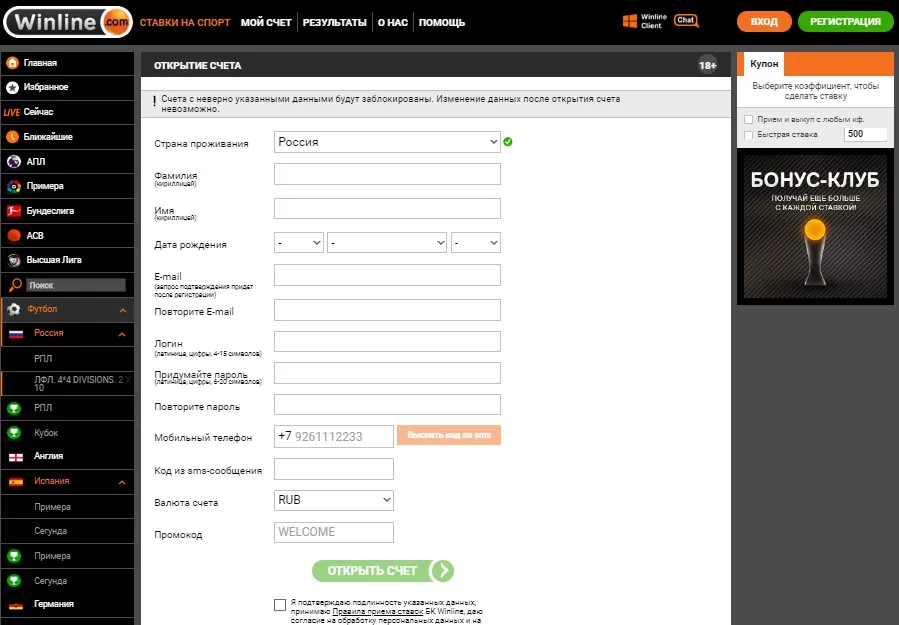This screenshot has height=625, width=899.
Task: Open the Winline Client Windows icon
Action: [630, 21]
